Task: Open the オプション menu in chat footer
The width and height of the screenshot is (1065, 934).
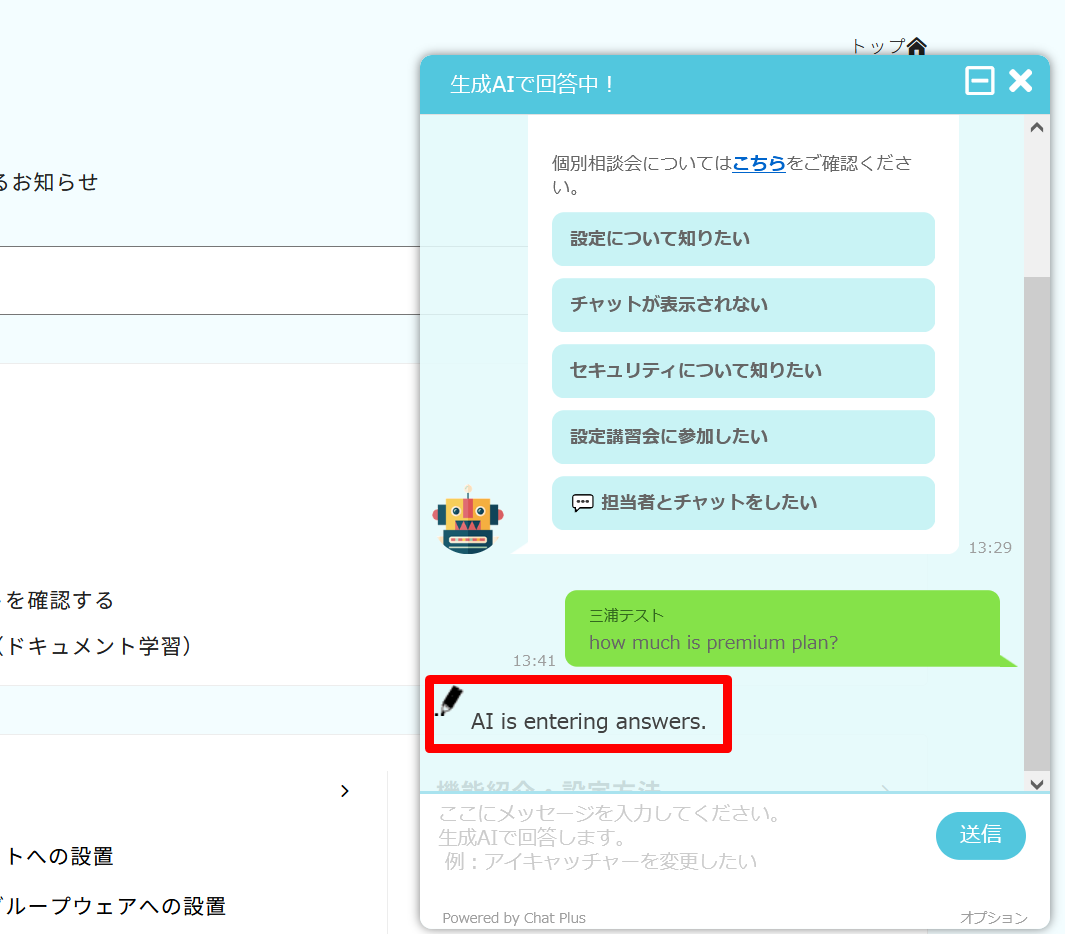Action: click(993, 917)
